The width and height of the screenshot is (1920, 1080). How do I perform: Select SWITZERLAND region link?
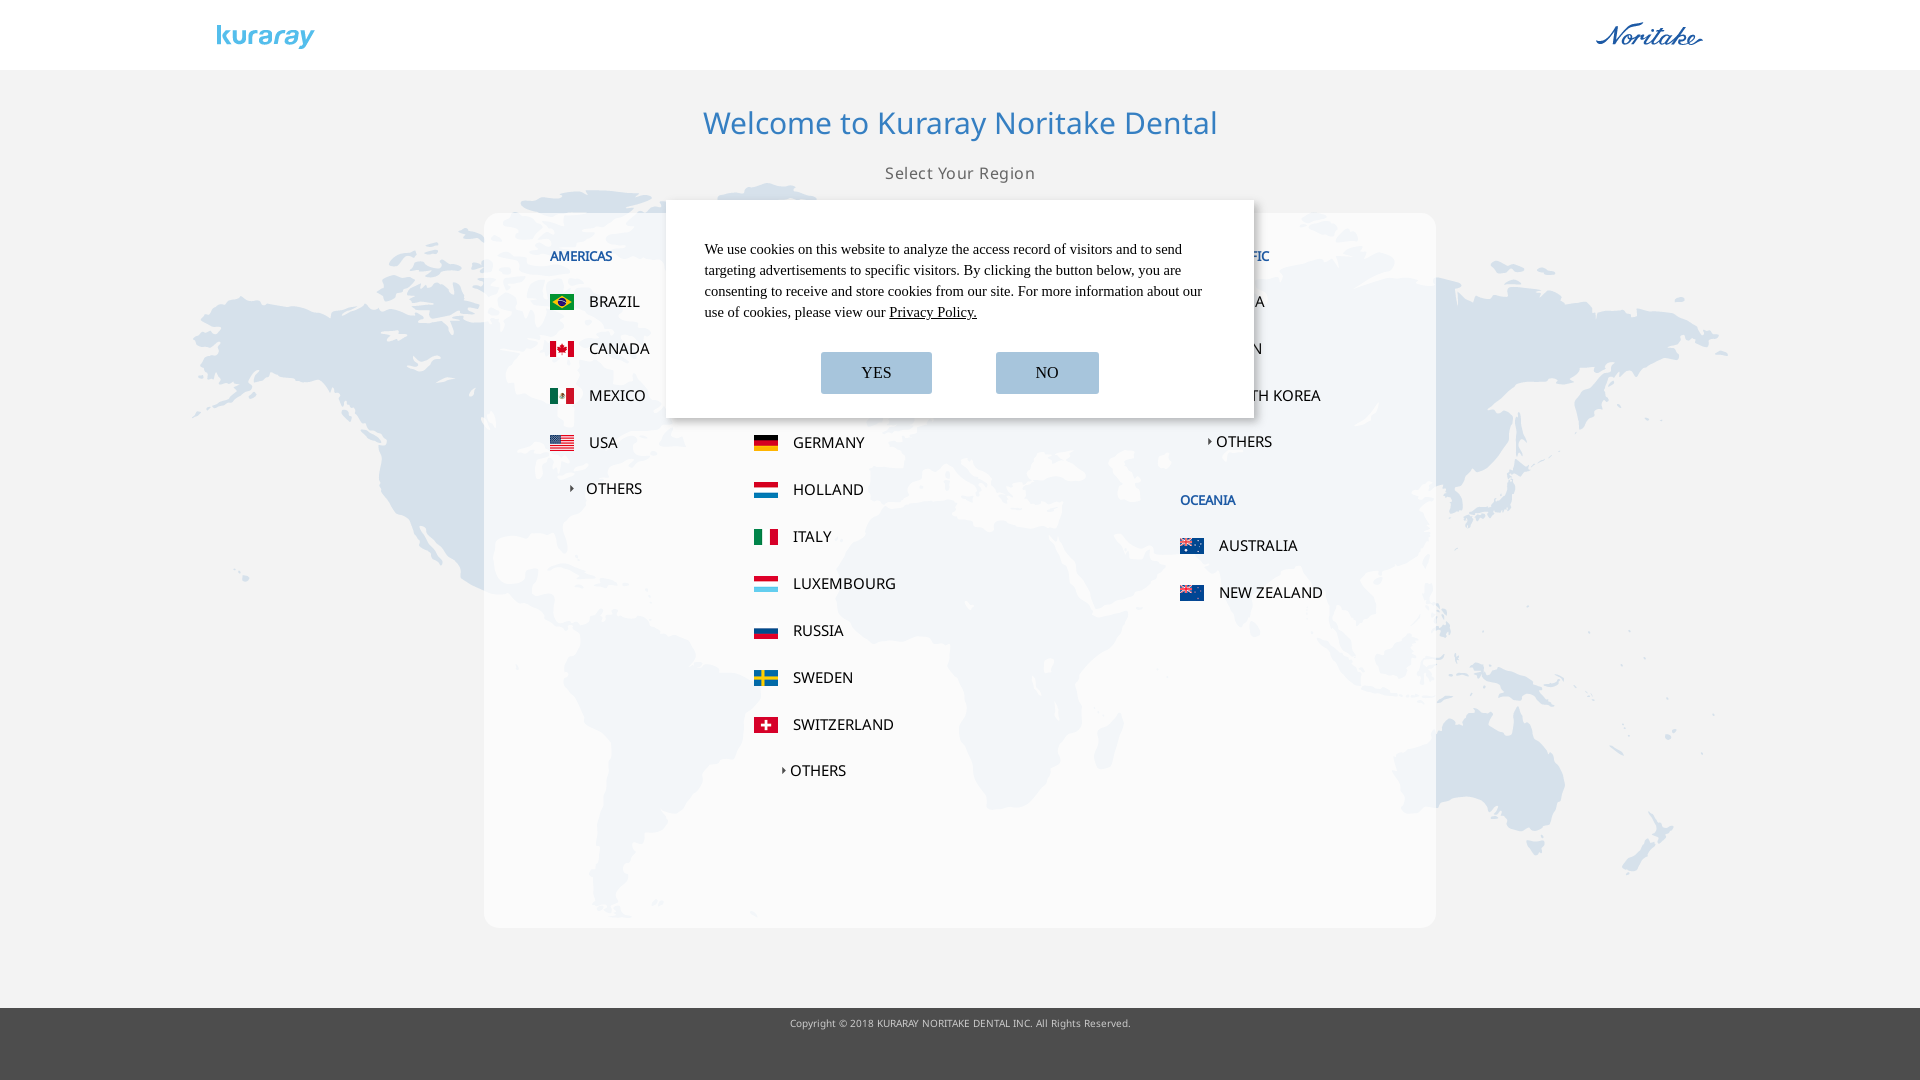click(x=843, y=724)
